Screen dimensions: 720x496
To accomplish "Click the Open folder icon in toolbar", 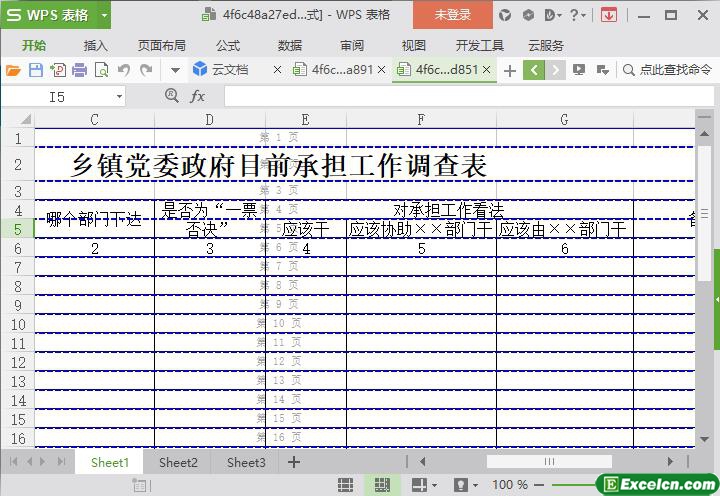I will point(13,70).
